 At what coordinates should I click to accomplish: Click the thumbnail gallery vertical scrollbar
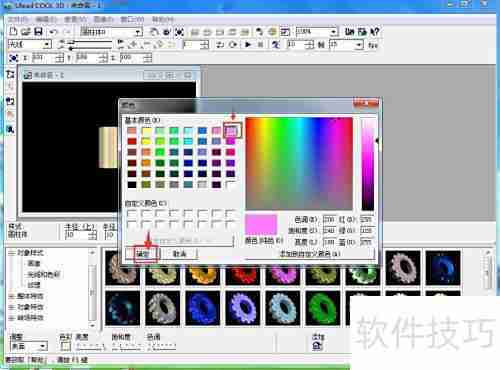pos(489,272)
